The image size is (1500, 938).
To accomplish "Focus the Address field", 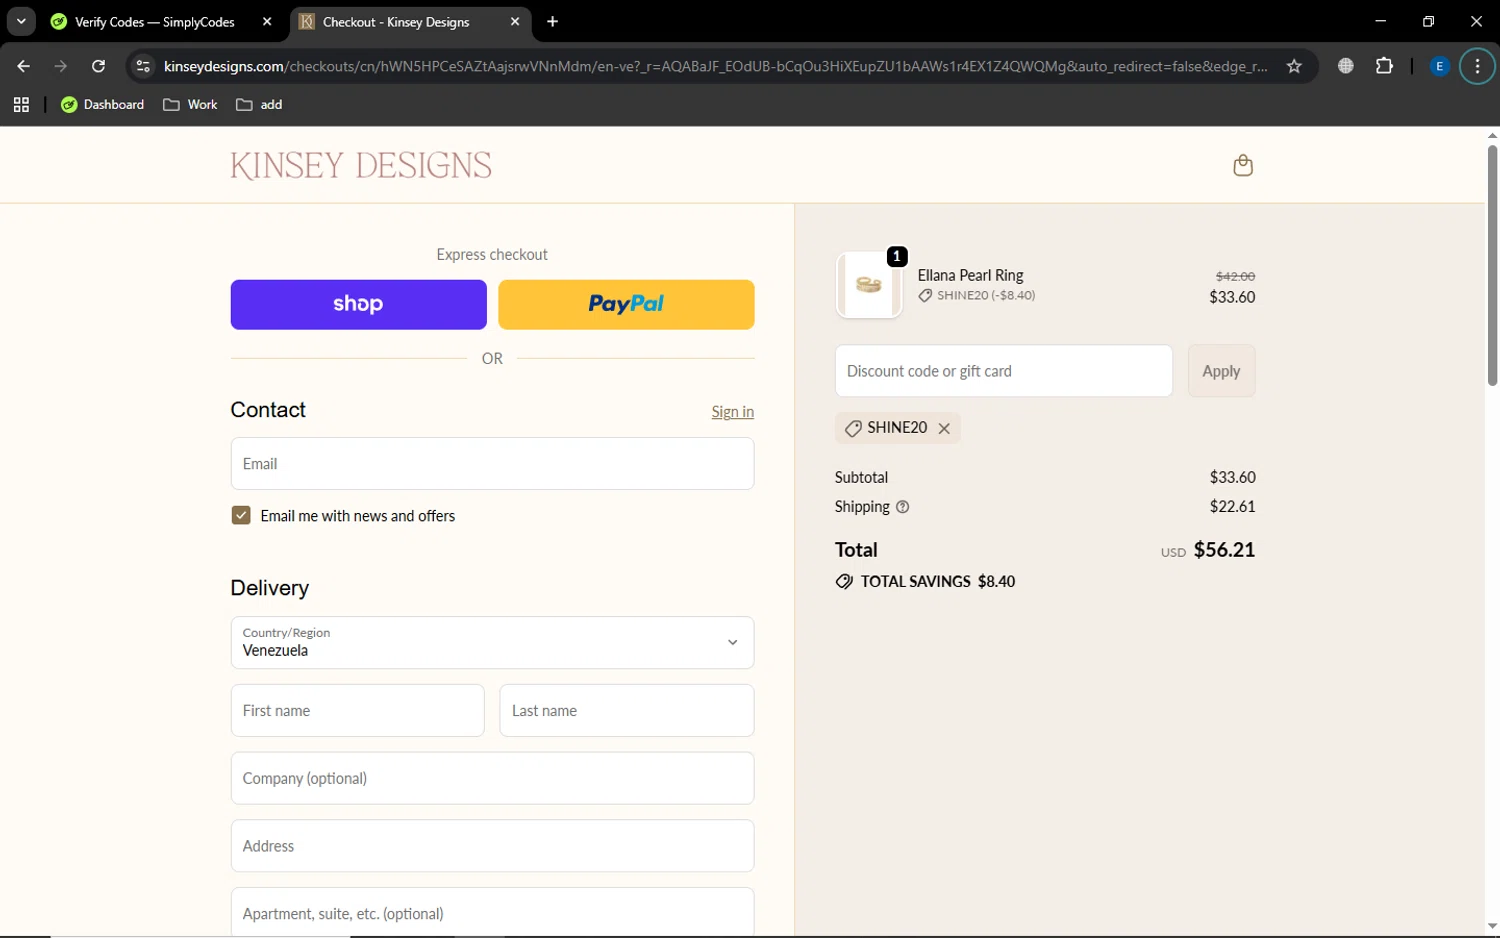I will [x=492, y=846].
